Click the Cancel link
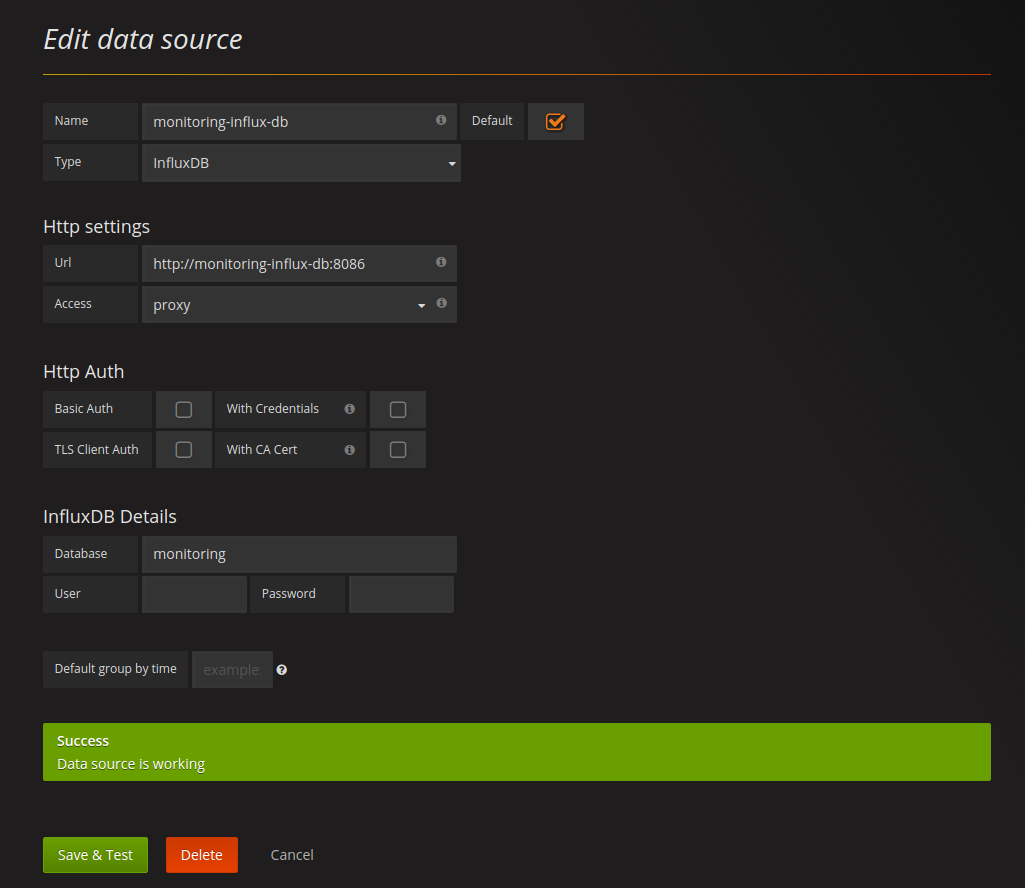This screenshot has height=888, width=1025. pos(292,855)
